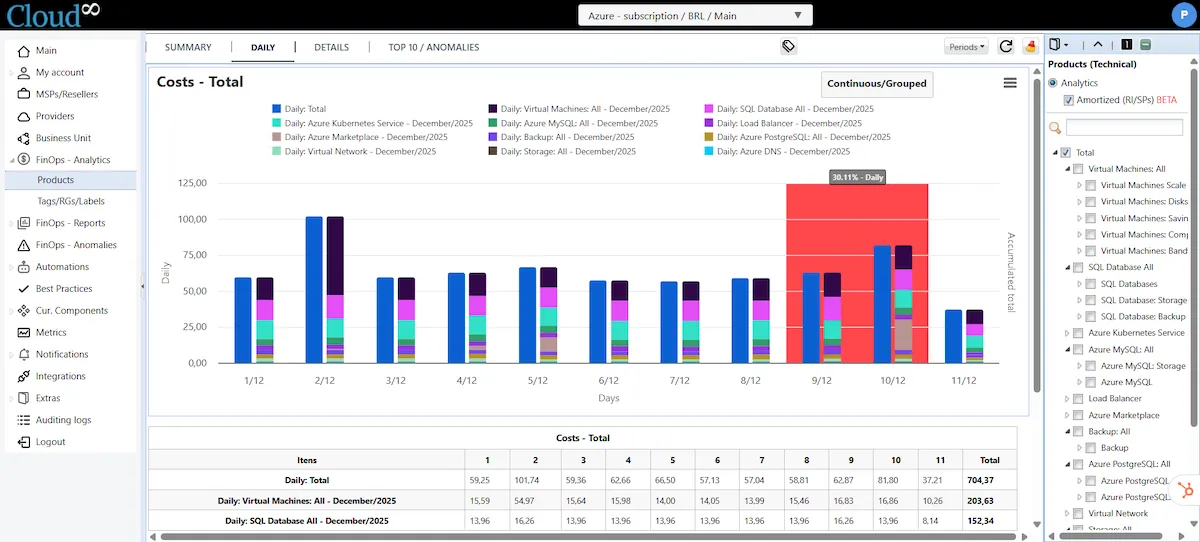Expand the Azure Kubernetes Service node
Image resolution: width=1200 pixels, height=542 pixels.
(1067, 333)
